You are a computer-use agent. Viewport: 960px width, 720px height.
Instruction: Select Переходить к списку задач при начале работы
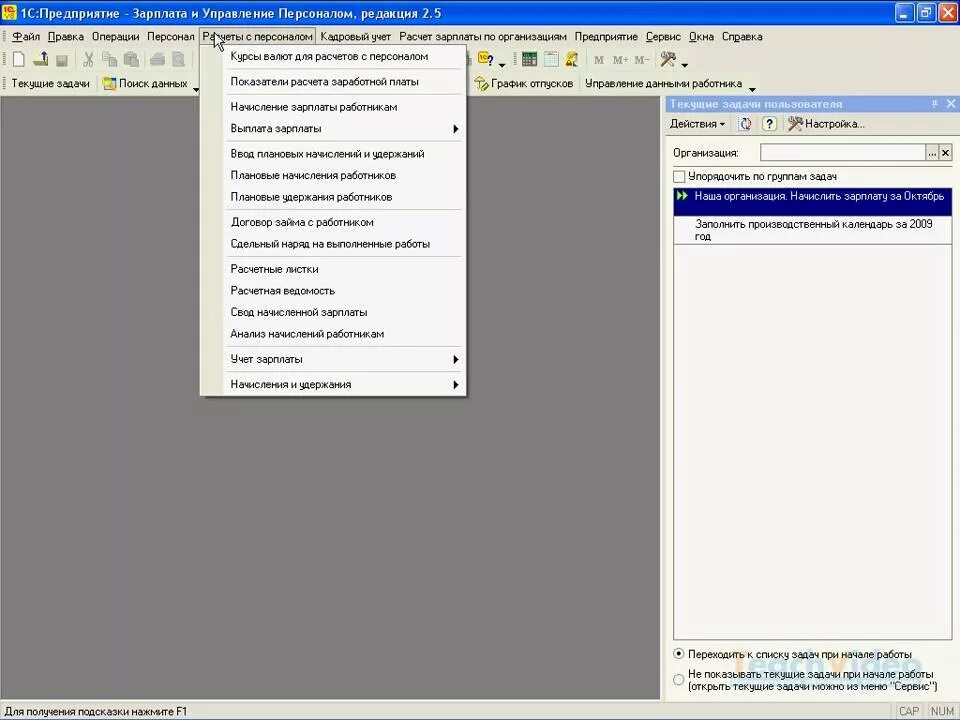(x=678, y=654)
